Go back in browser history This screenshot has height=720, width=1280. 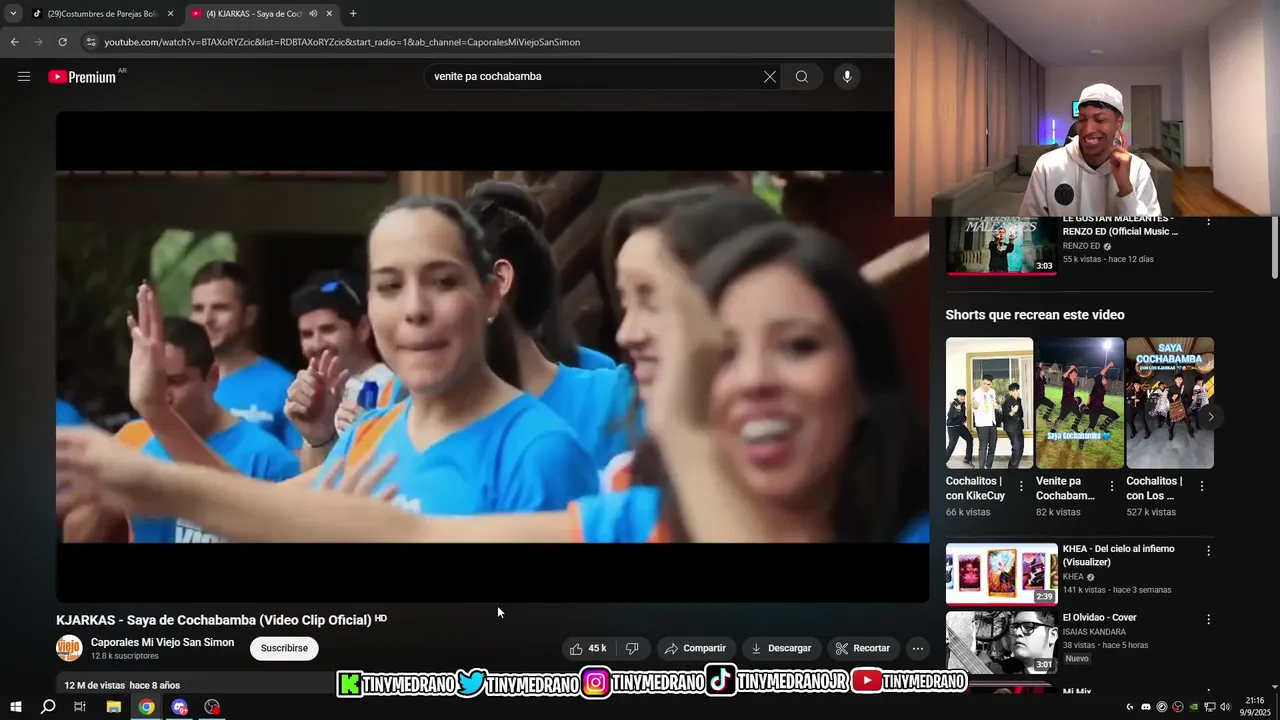[14, 42]
